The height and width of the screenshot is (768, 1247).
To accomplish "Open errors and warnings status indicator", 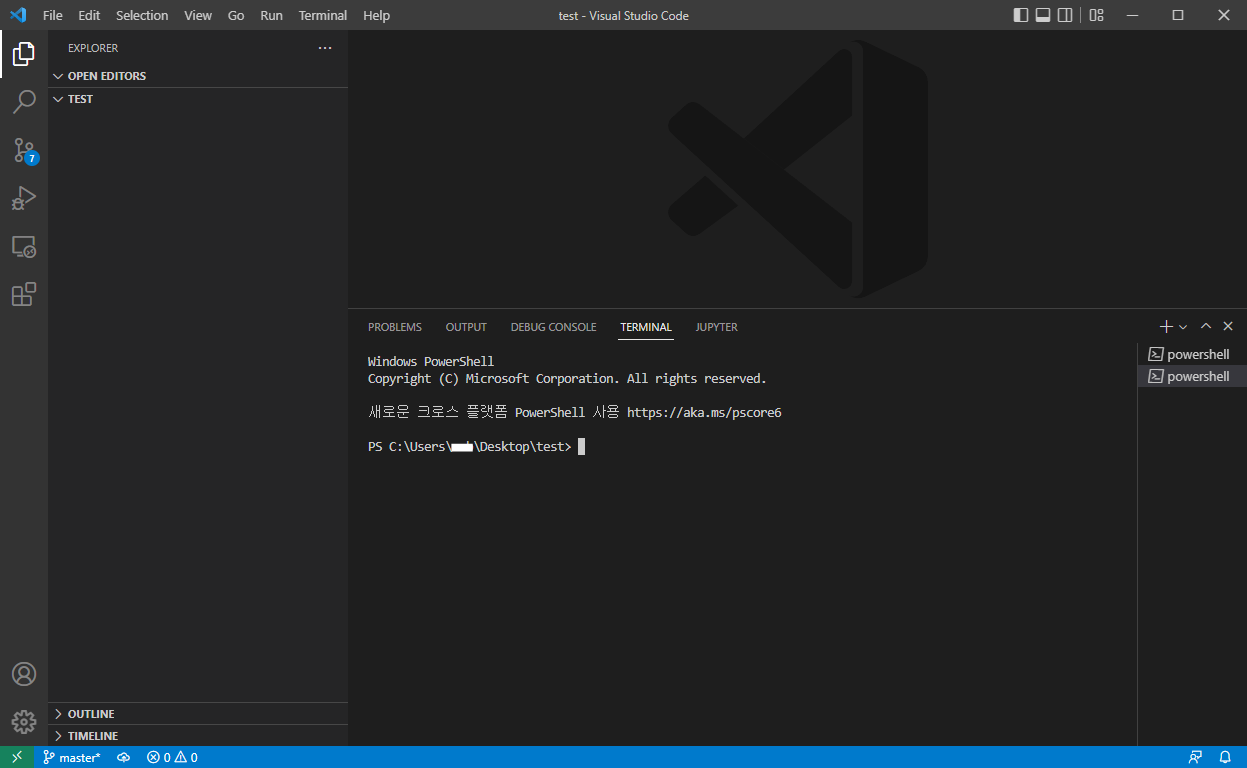I will pyautogui.click(x=172, y=757).
